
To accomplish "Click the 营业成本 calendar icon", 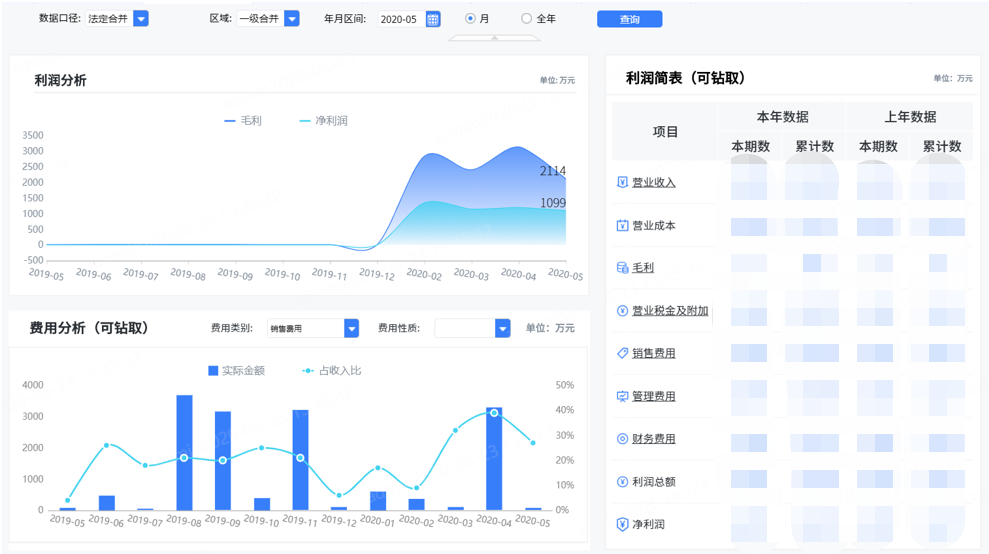I will pos(622,225).
